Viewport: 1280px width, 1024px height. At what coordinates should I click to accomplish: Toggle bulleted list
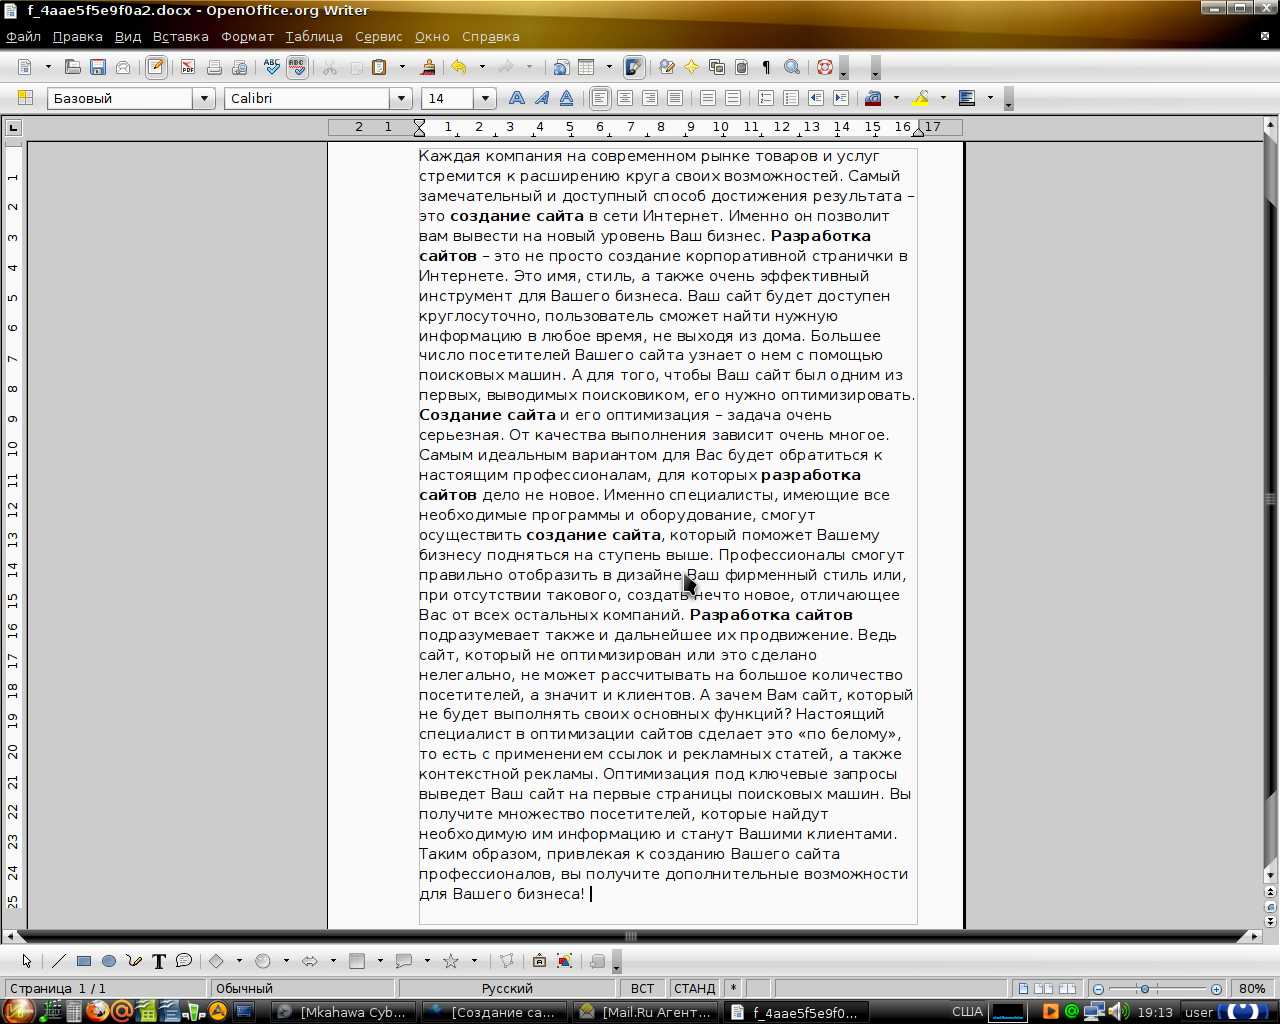click(791, 98)
